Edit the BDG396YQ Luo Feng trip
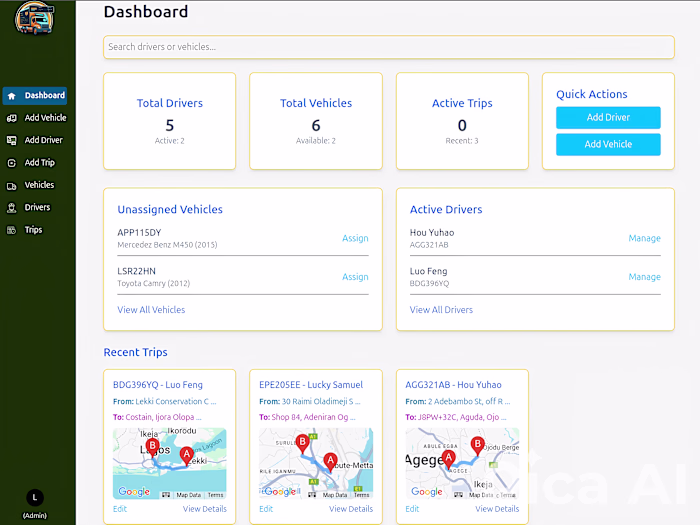 [120, 508]
